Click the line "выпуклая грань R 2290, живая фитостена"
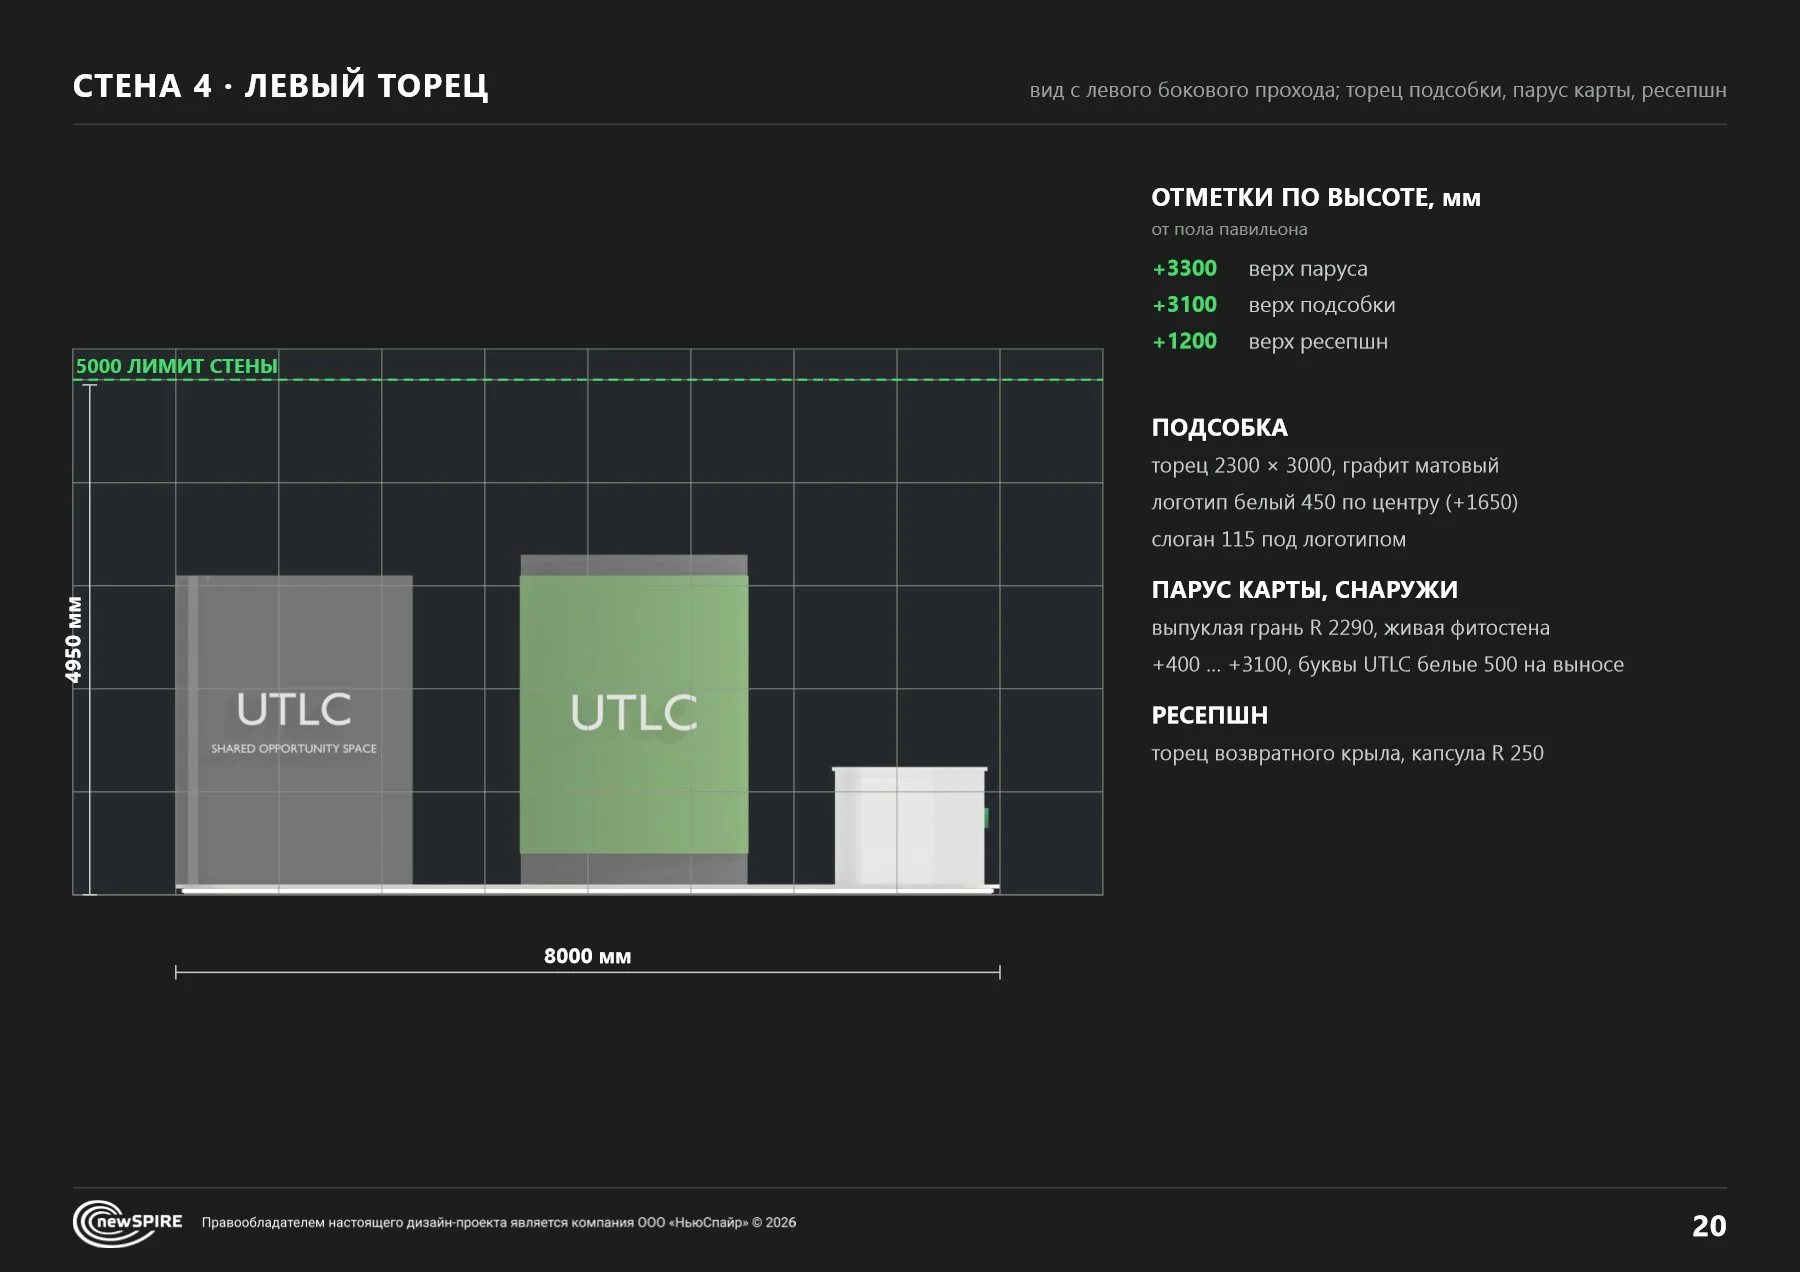Screen dimensions: 1800x1272 1350,628
